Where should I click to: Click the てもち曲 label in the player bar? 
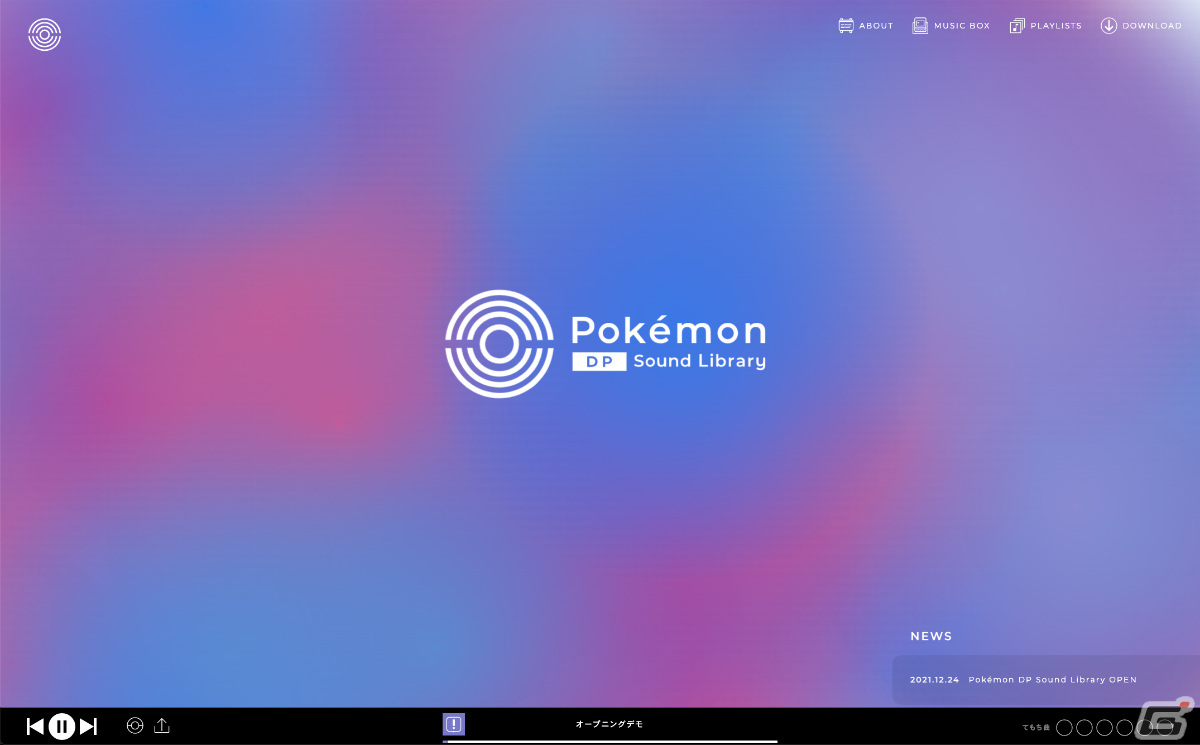coord(1036,727)
